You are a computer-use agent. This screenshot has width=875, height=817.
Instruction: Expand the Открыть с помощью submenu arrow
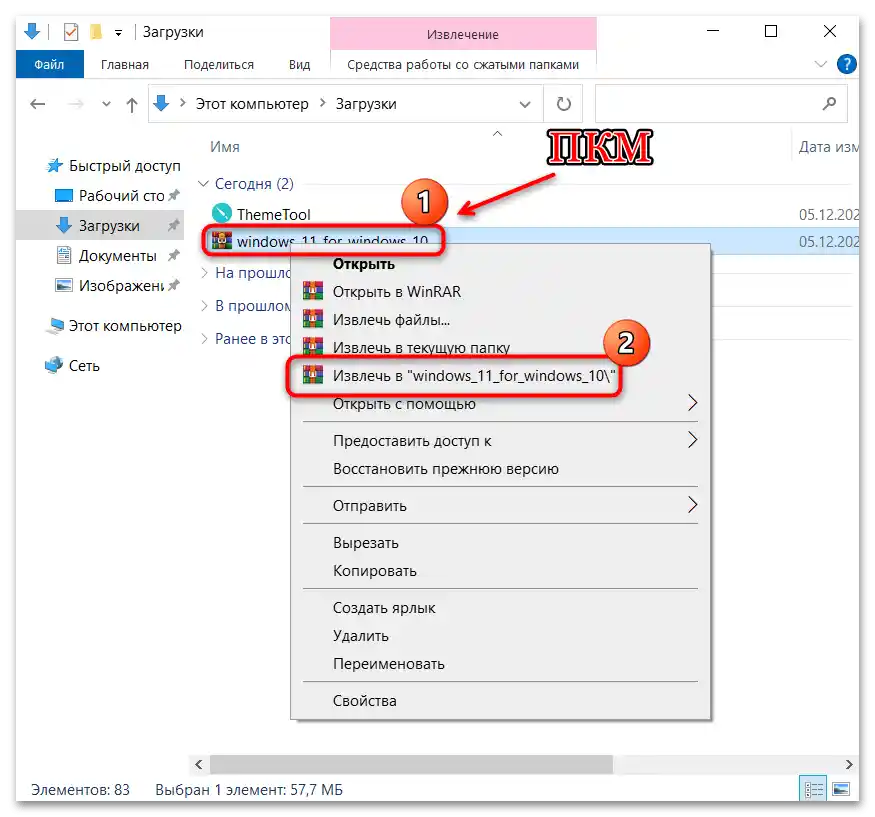point(693,403)
